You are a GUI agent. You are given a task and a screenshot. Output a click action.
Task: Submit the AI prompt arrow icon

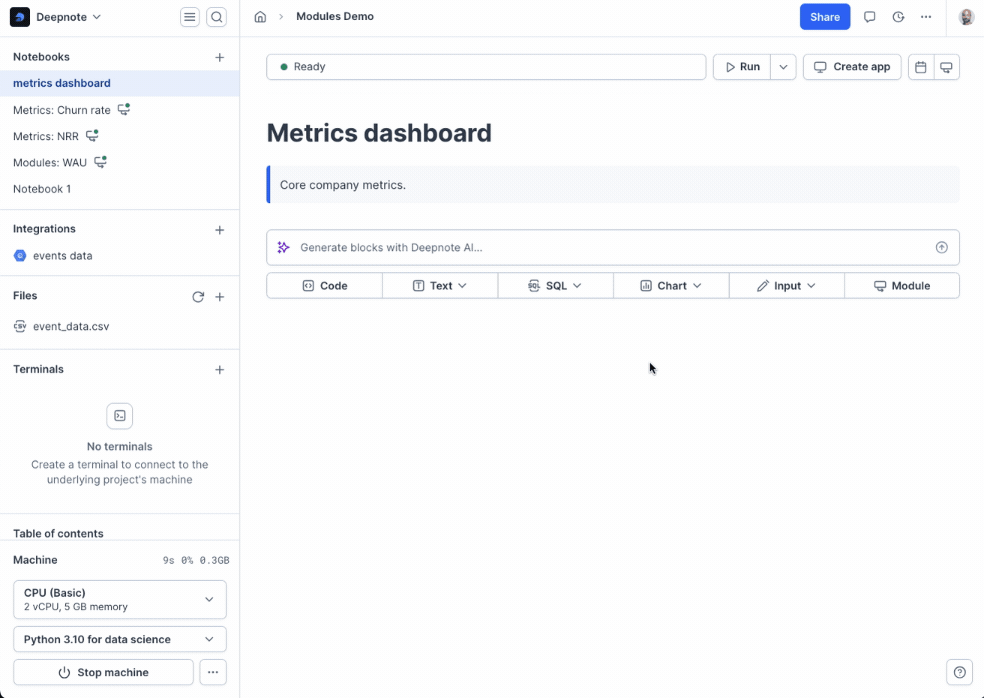coord(941,248)
